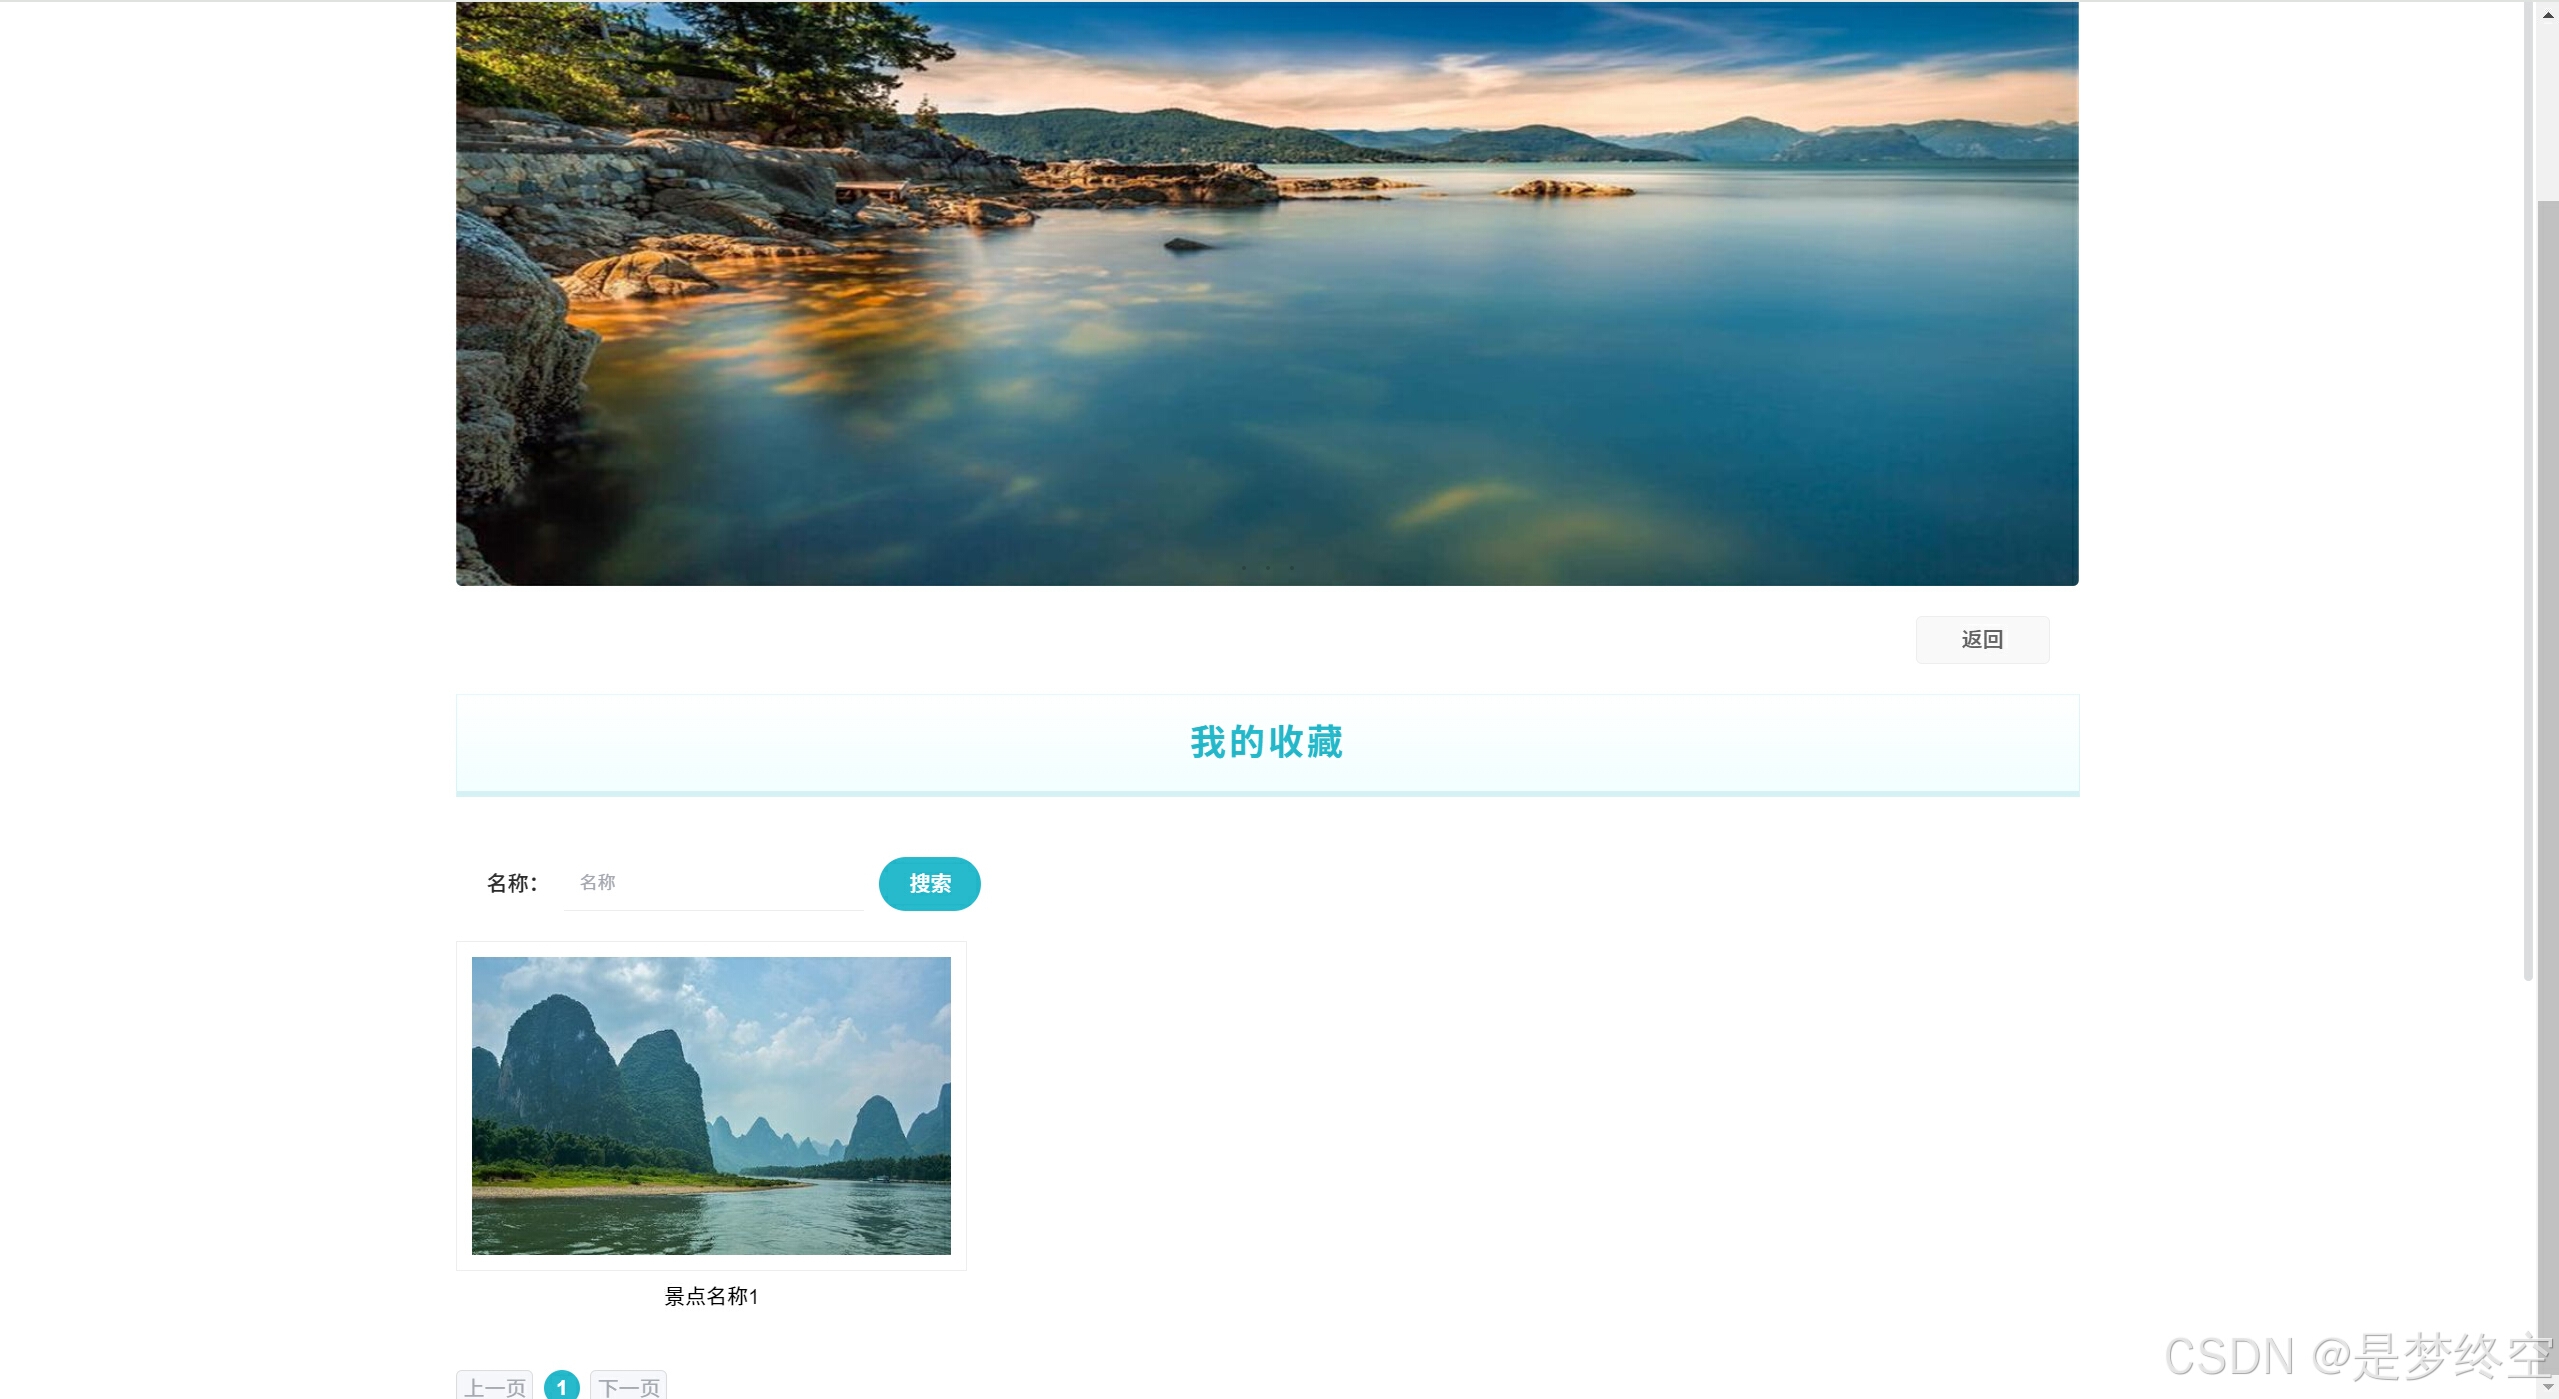Viewport: 2559px width, 1399px height.
Task: Click the 搜索 button
Action: pos(929,884)
